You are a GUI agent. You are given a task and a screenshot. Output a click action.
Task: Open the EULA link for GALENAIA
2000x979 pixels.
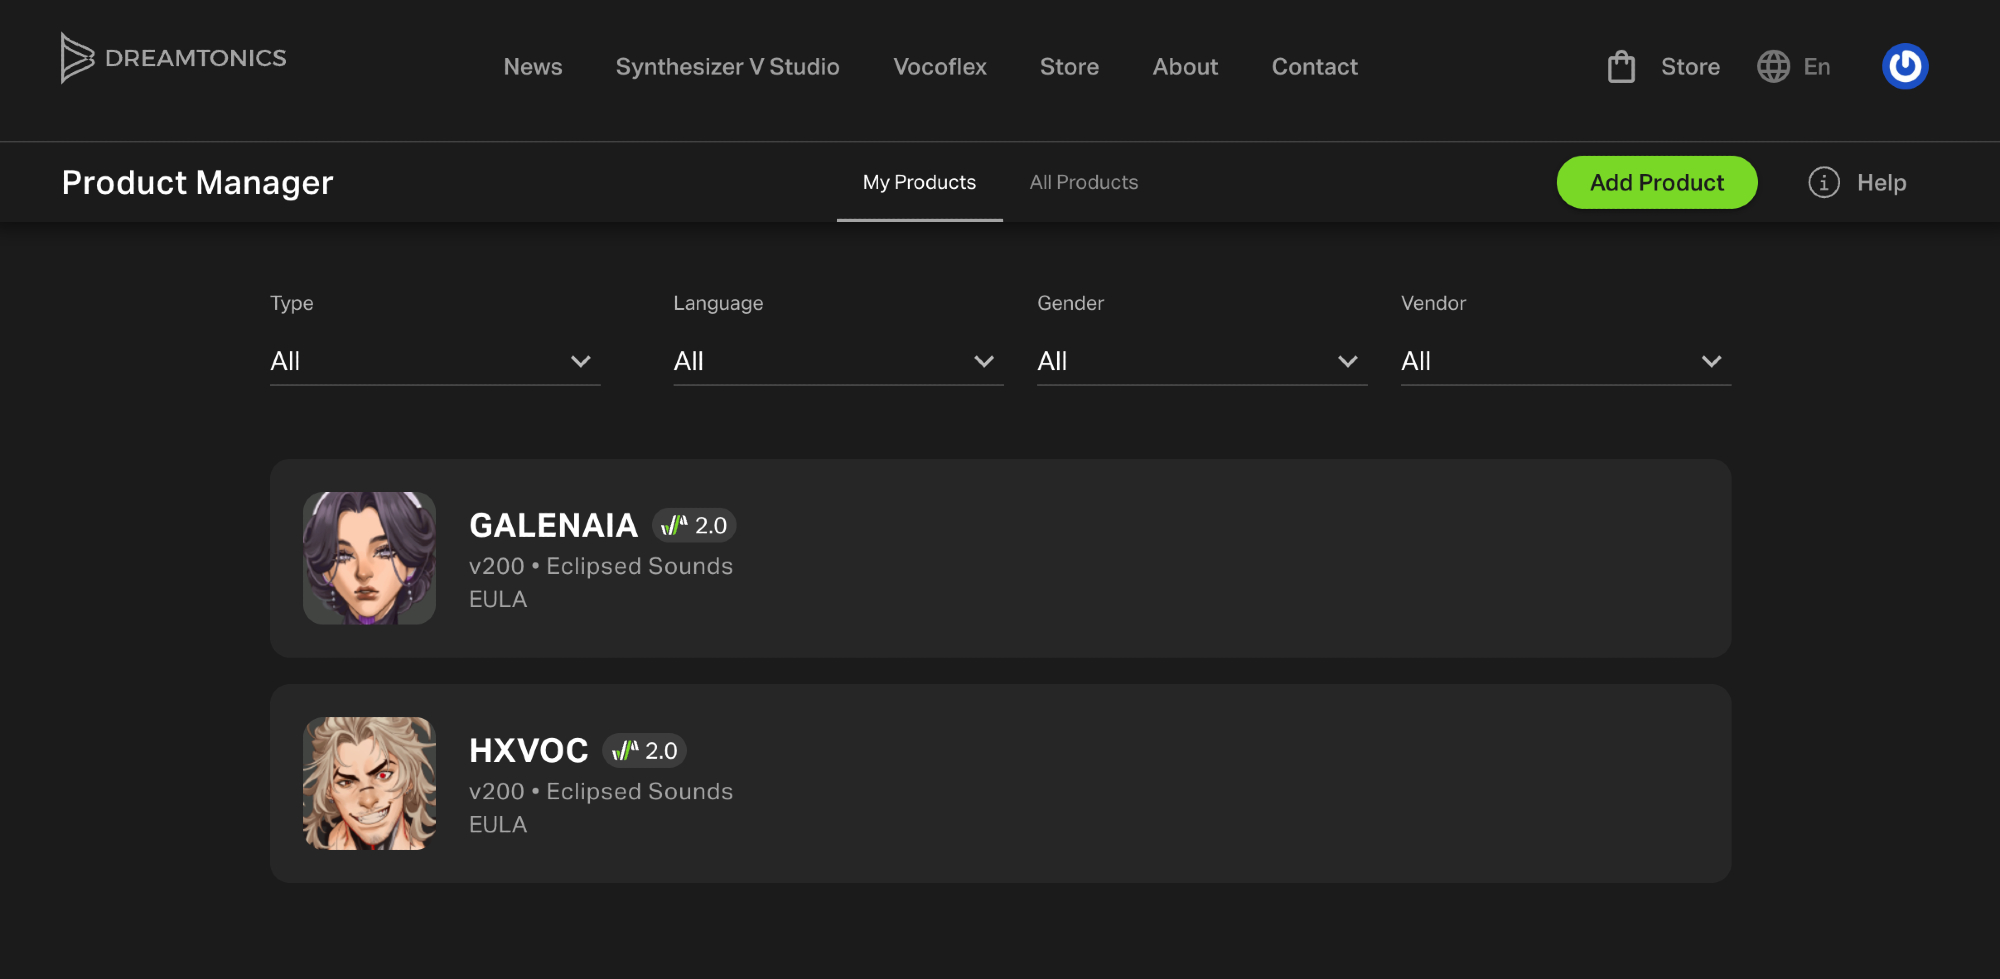click(498, 600)
